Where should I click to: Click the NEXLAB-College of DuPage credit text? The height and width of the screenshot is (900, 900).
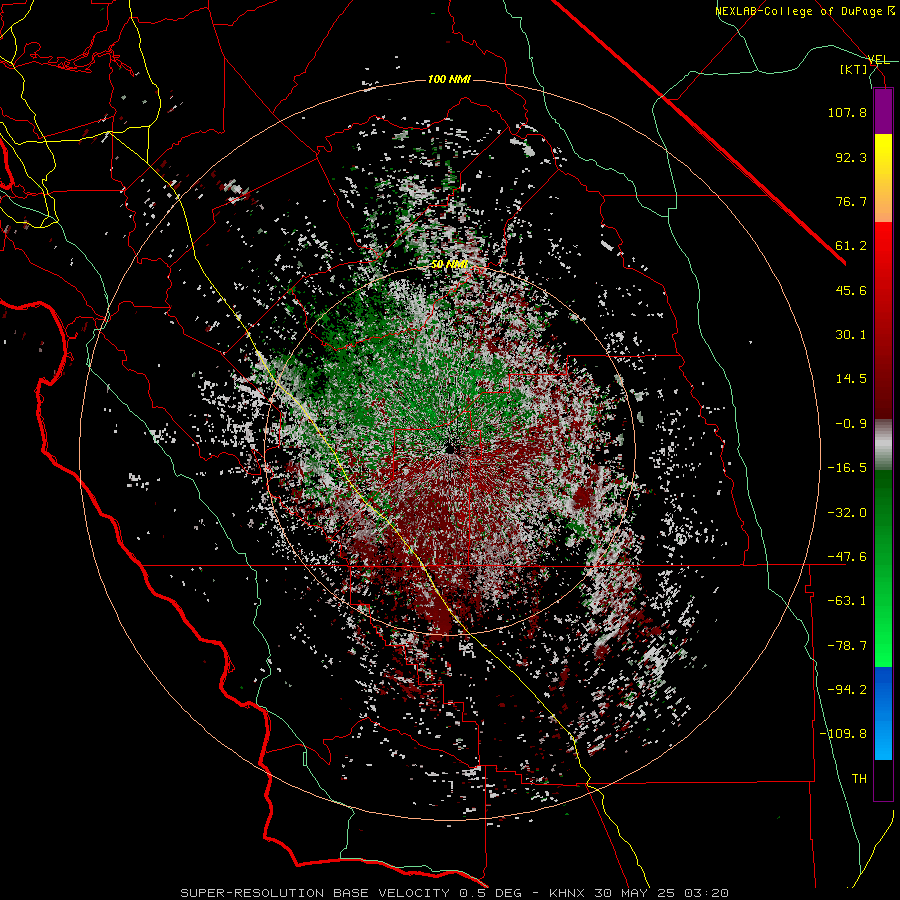[x=804, y=11]
